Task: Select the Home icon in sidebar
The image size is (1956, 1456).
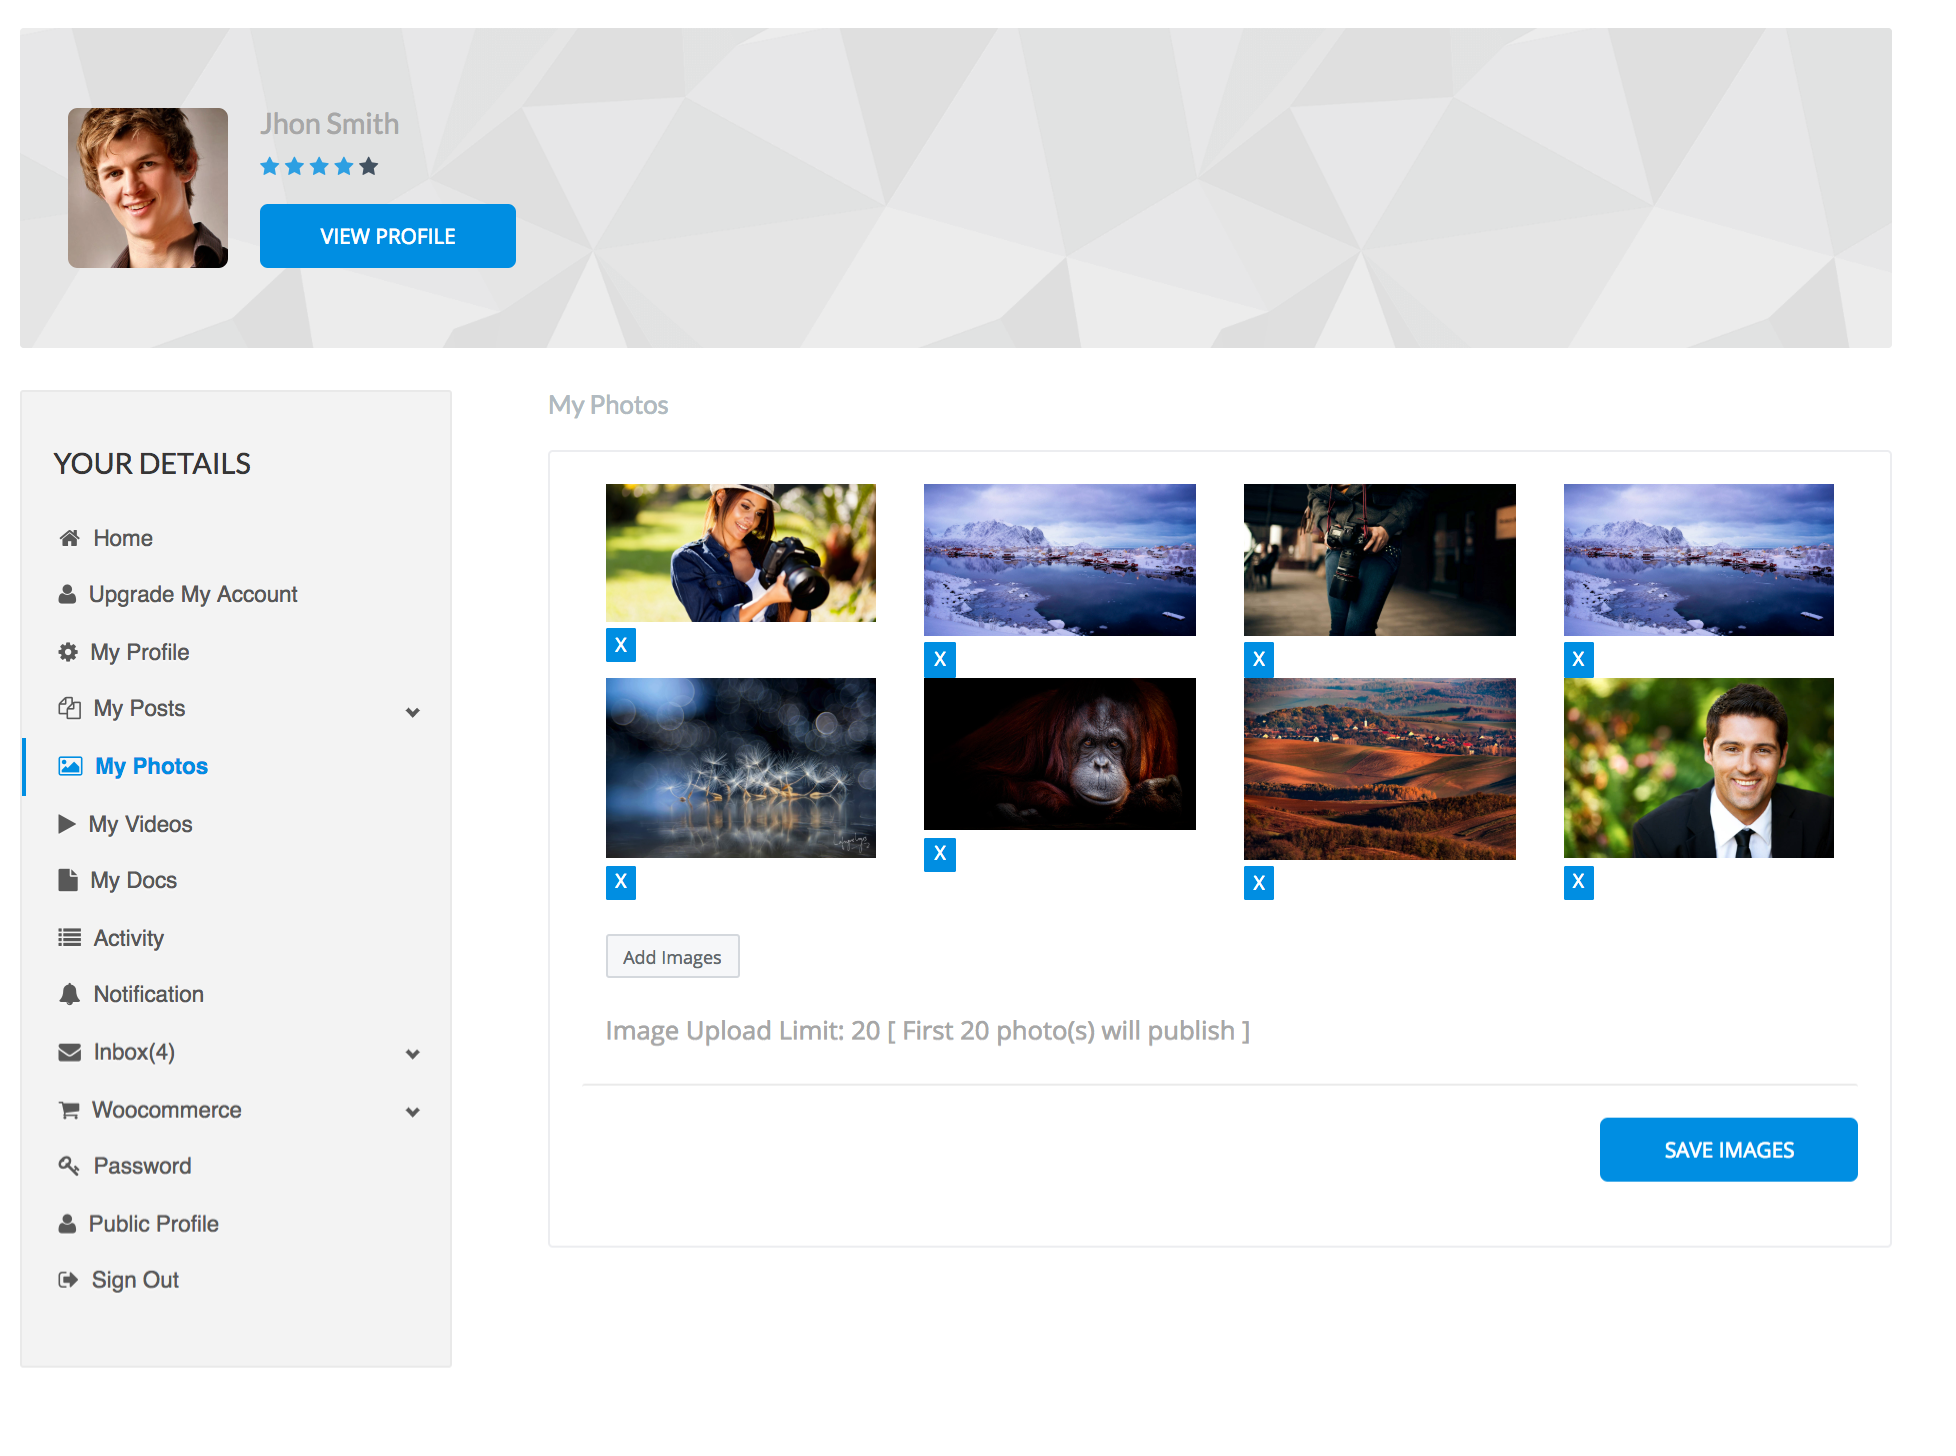Action: 69,537
